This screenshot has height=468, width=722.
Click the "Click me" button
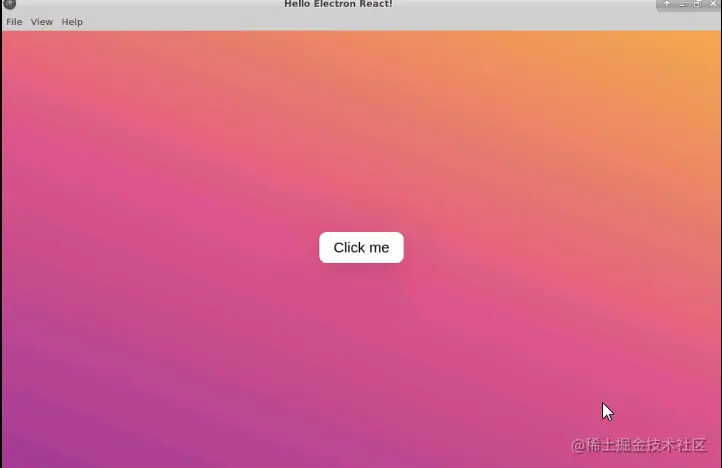click(x=361, y=247)
